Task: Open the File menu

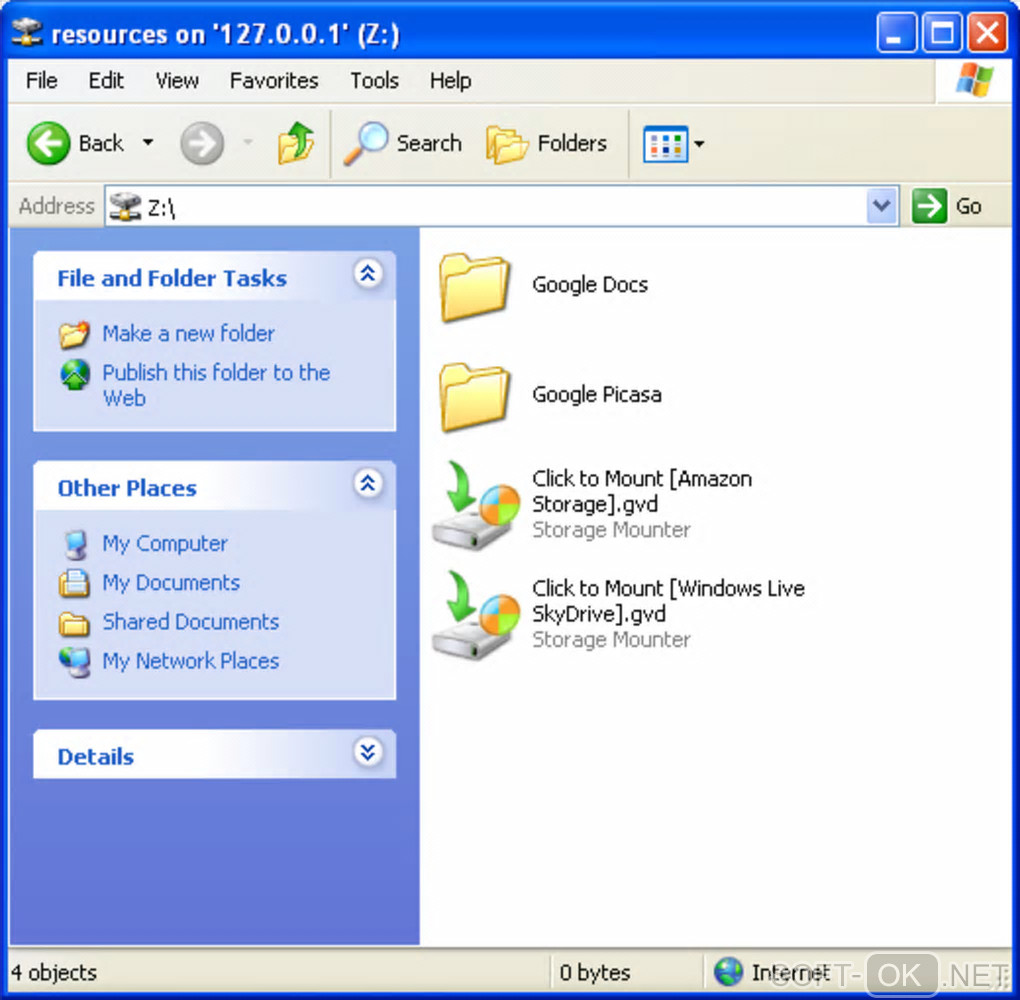Action: click(42, 81)
